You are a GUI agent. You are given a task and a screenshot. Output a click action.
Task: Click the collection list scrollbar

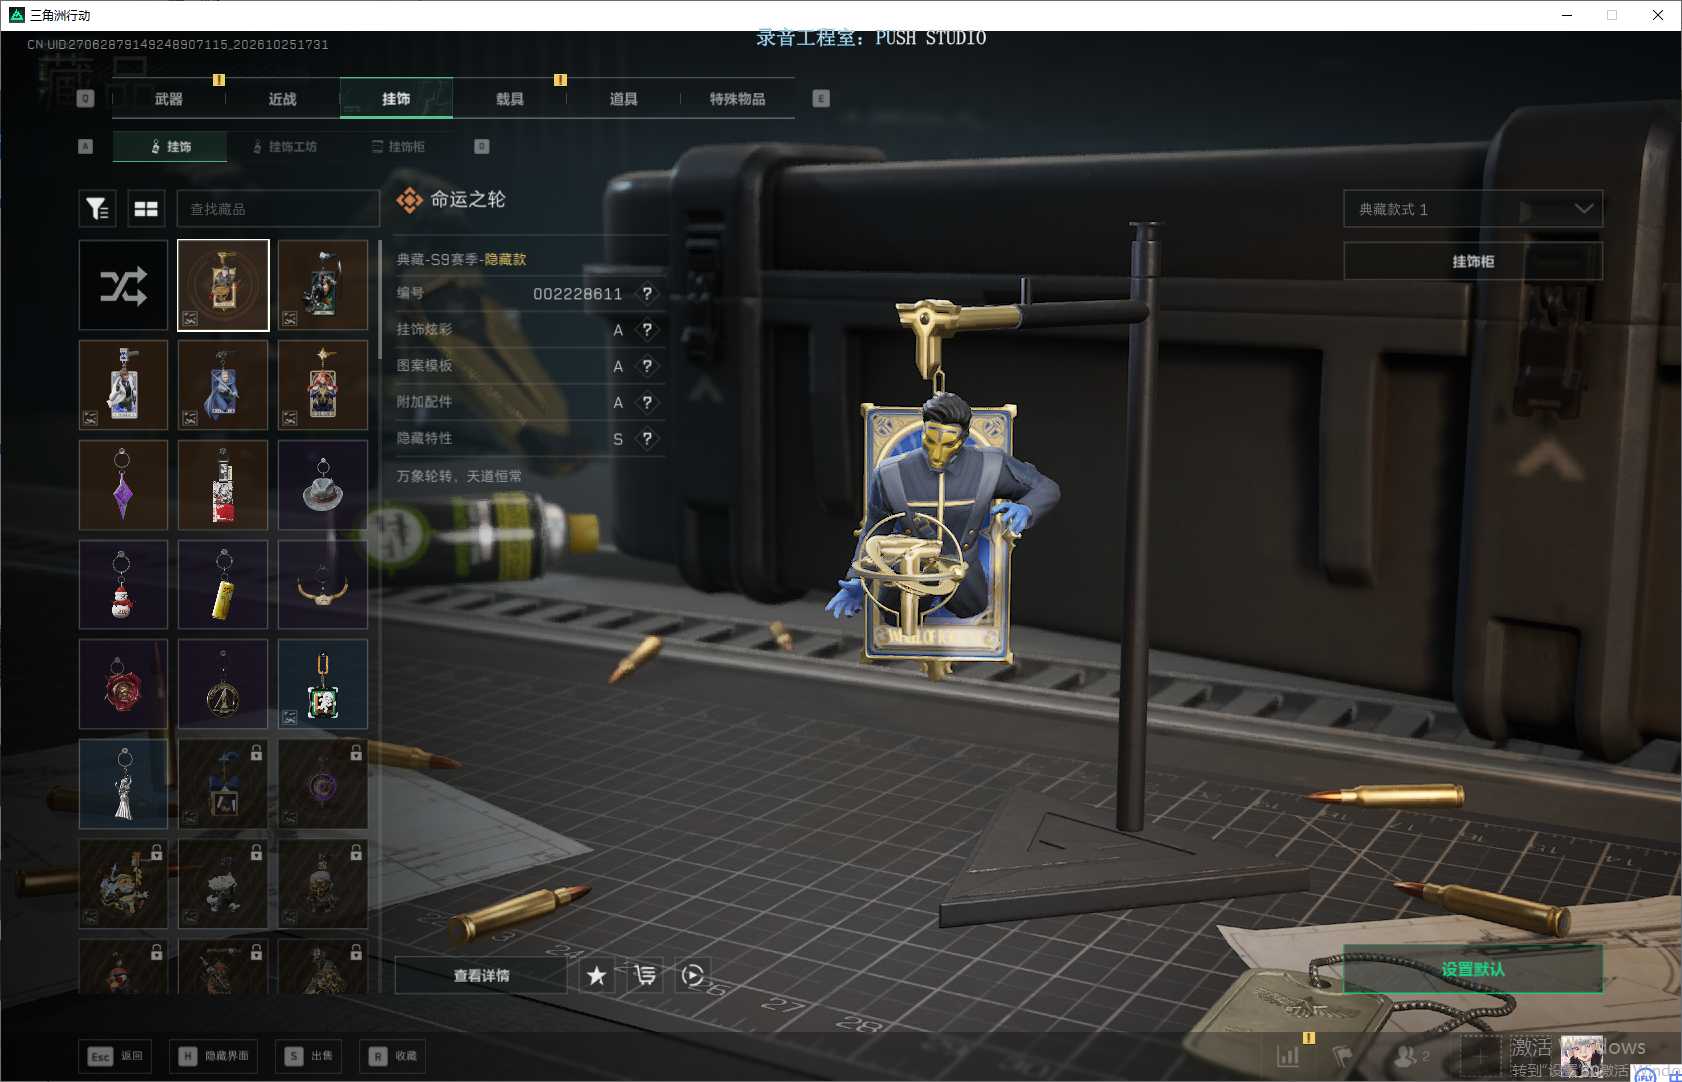click(x=380, y=300)
